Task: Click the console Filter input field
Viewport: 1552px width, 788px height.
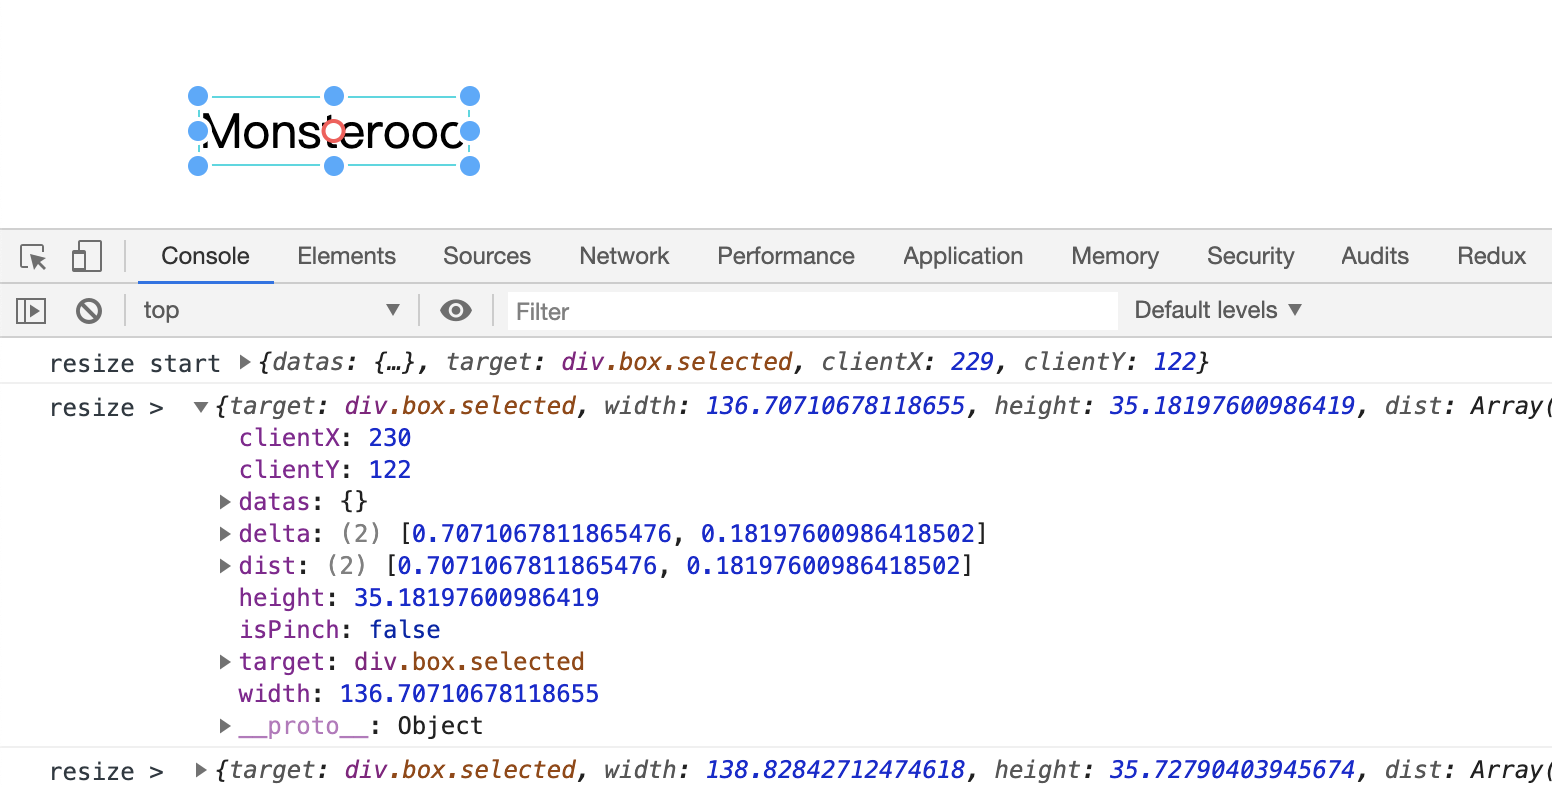Action: click(812, 311)
